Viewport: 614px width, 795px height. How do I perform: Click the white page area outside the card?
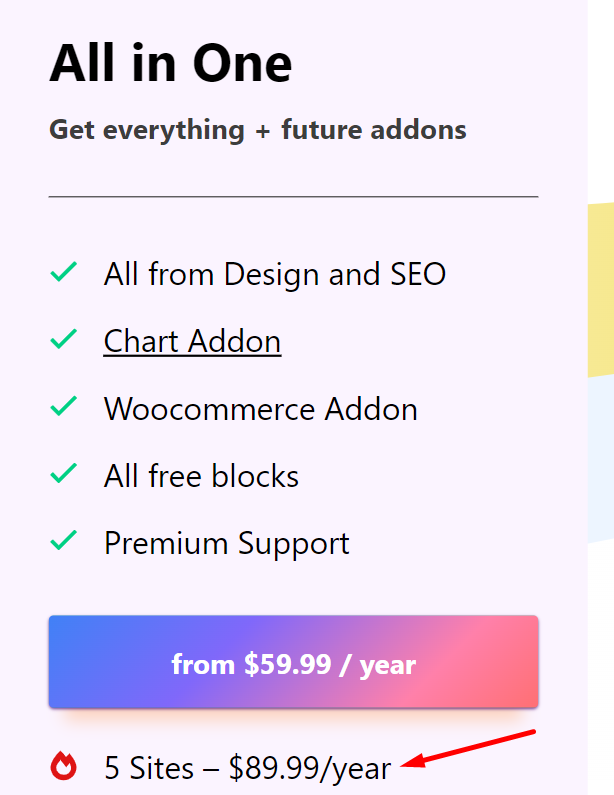600,100
